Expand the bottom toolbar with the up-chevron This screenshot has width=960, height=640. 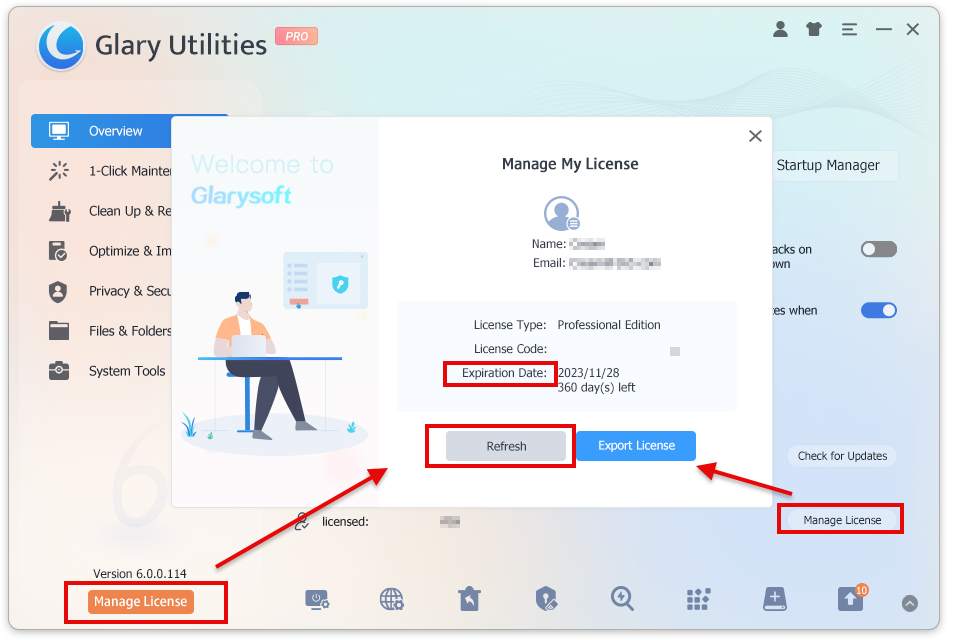coord(910,603)
